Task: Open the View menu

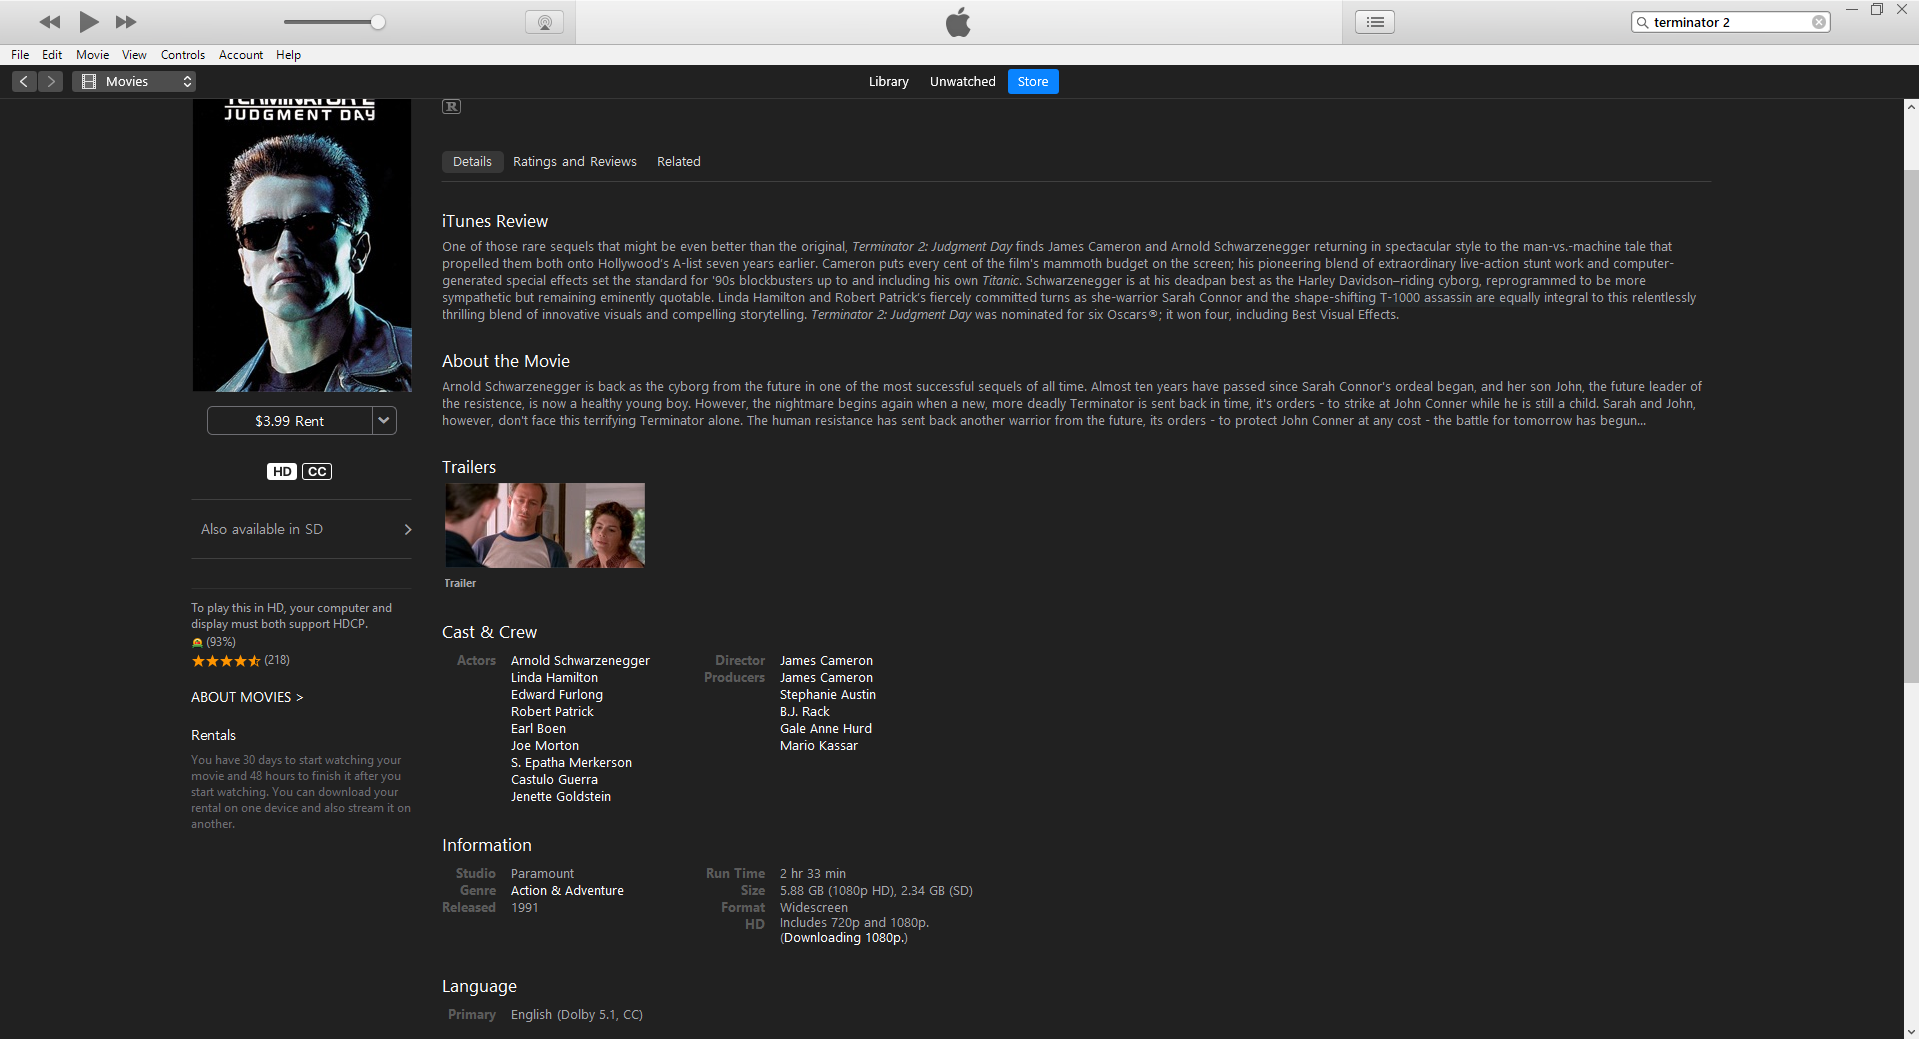Action: pos(134,55)
